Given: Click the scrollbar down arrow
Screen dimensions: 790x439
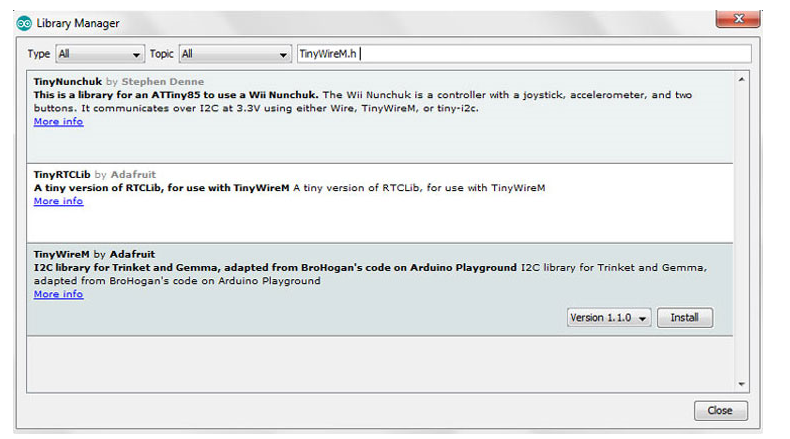Looking at the screenshot, I should (741, 383).
